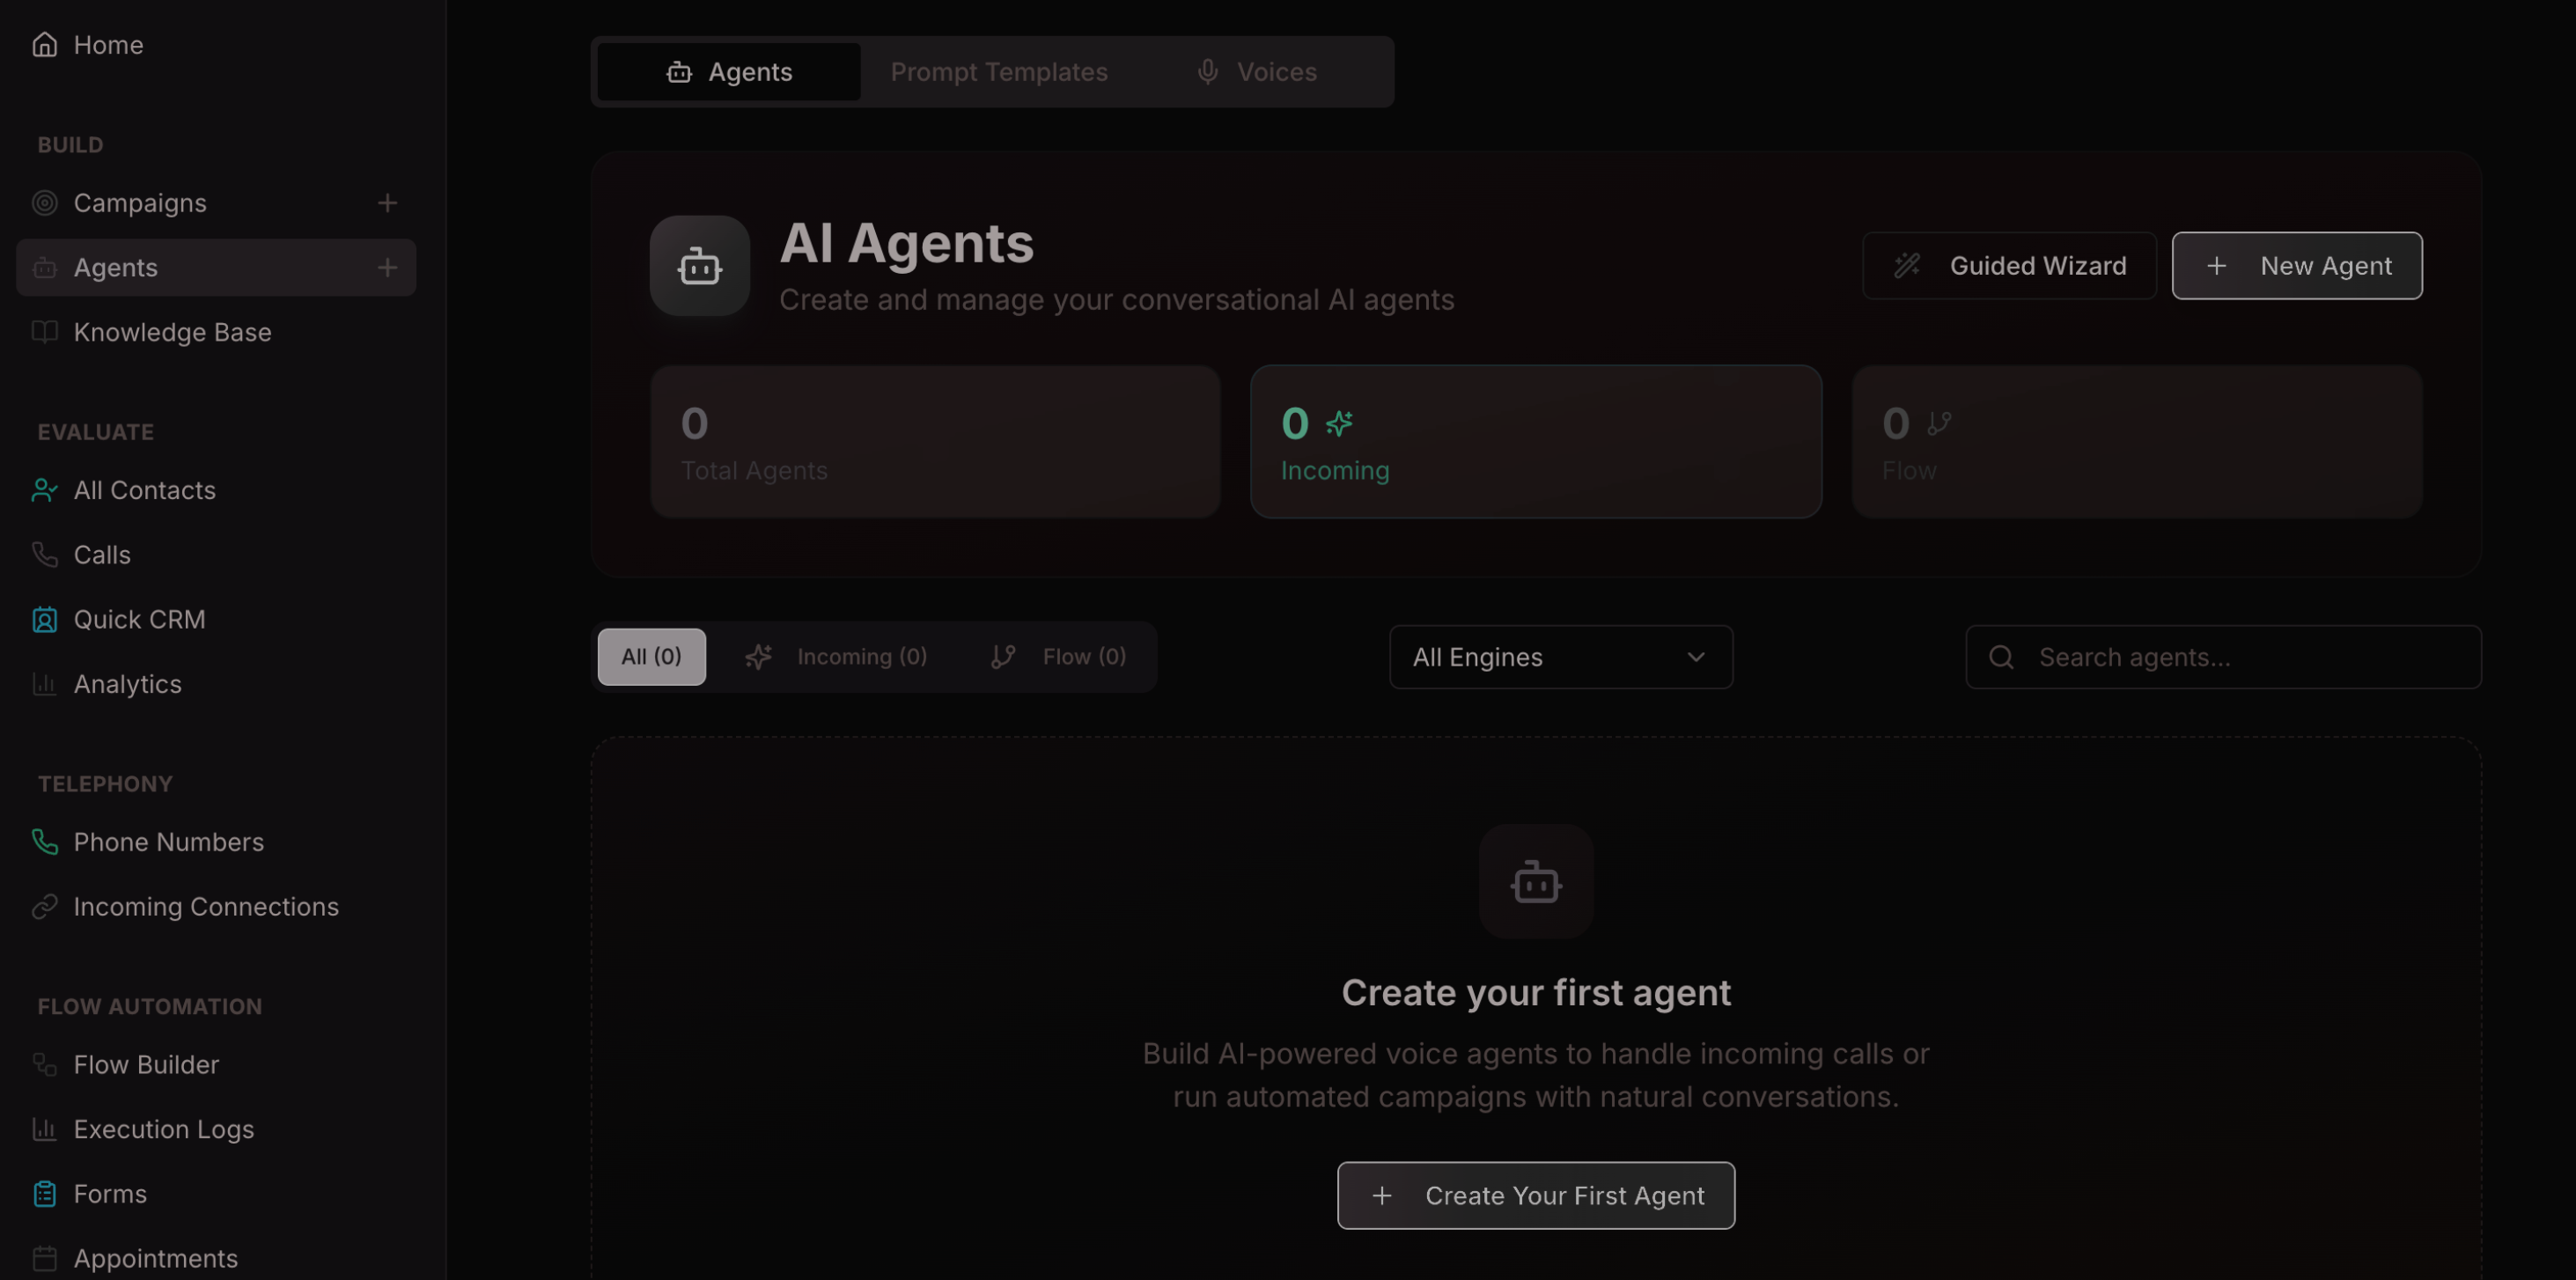Open Knowledge Base via its book icon
The width and height of the screenshot is (2576, 1280).
pos(45,332)
